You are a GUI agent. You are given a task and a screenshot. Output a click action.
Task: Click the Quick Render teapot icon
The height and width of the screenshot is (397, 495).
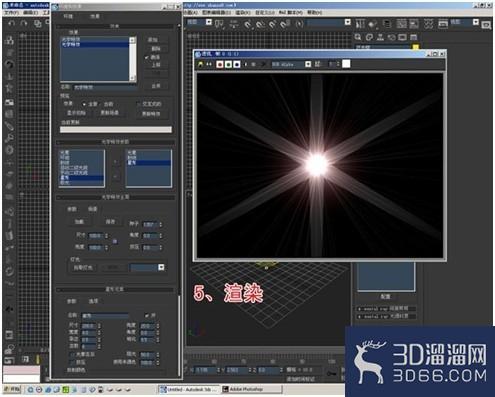487,25
